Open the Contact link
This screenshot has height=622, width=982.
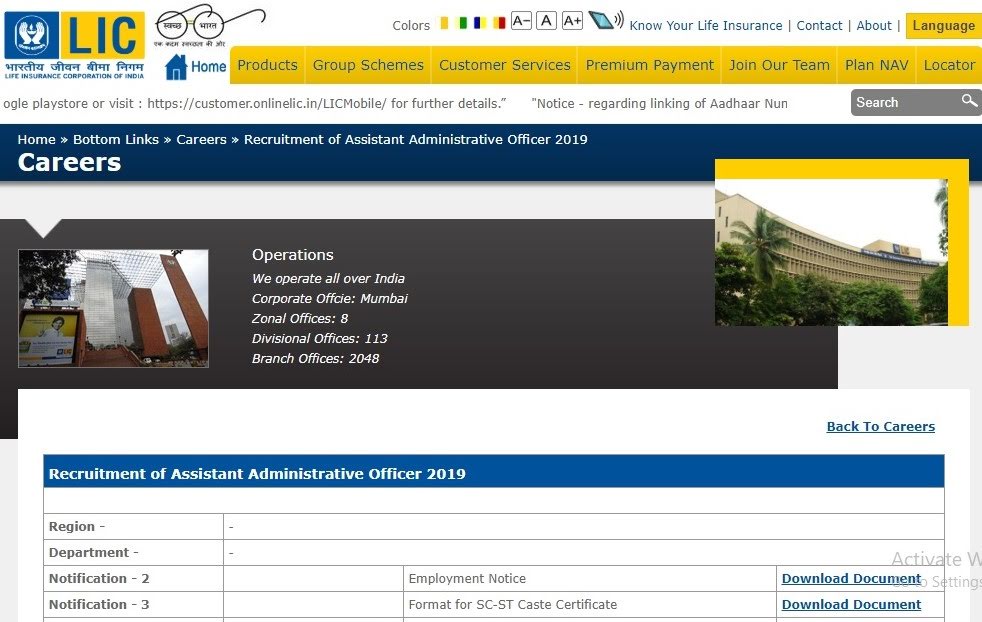[819, 26]
